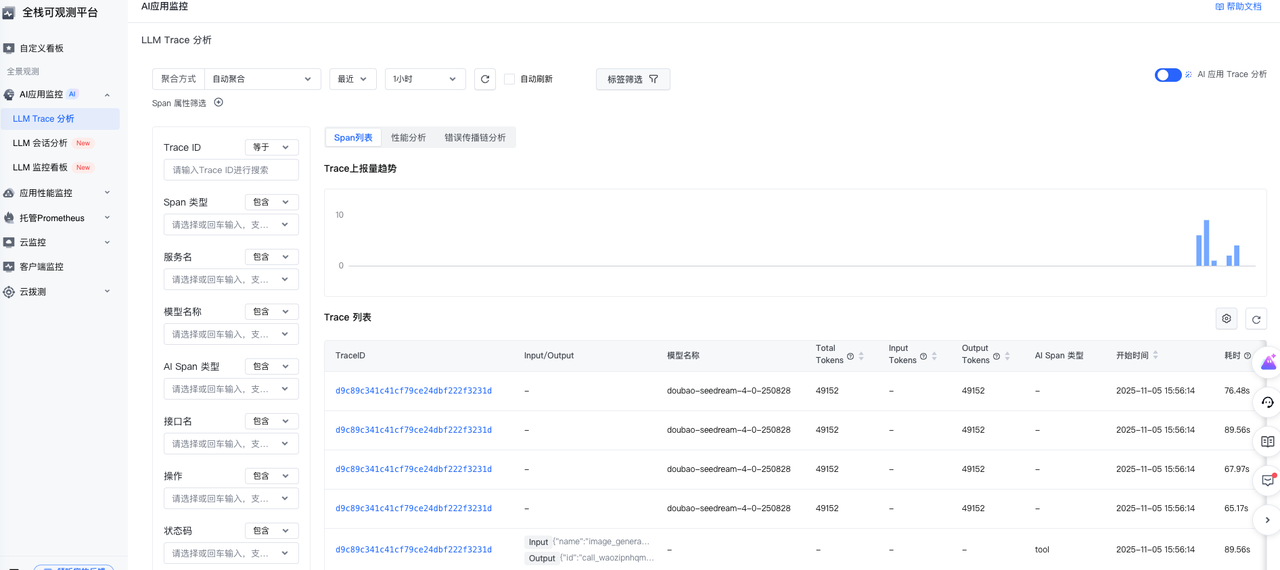Enable the 自动刷新 checkbox
Screen dimensions: 1280x570
click(510, 79)
